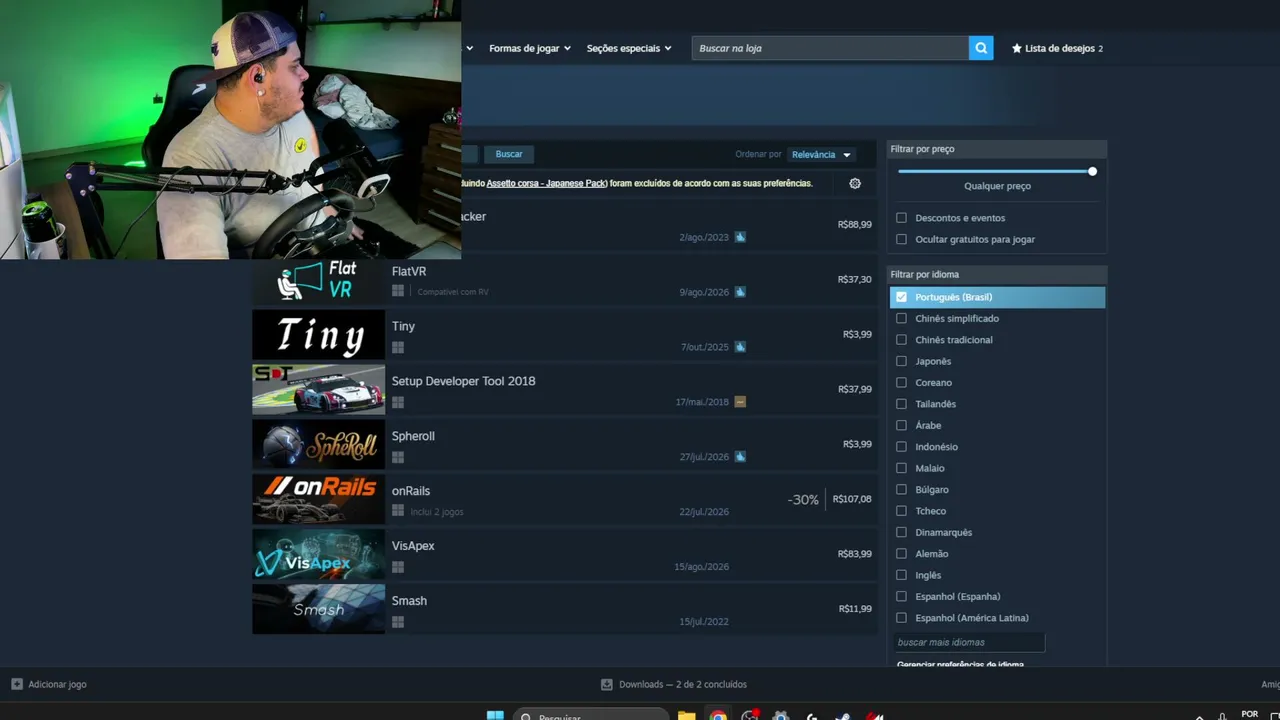
Task: Check Inglês language filter
Action: (902, 575)
